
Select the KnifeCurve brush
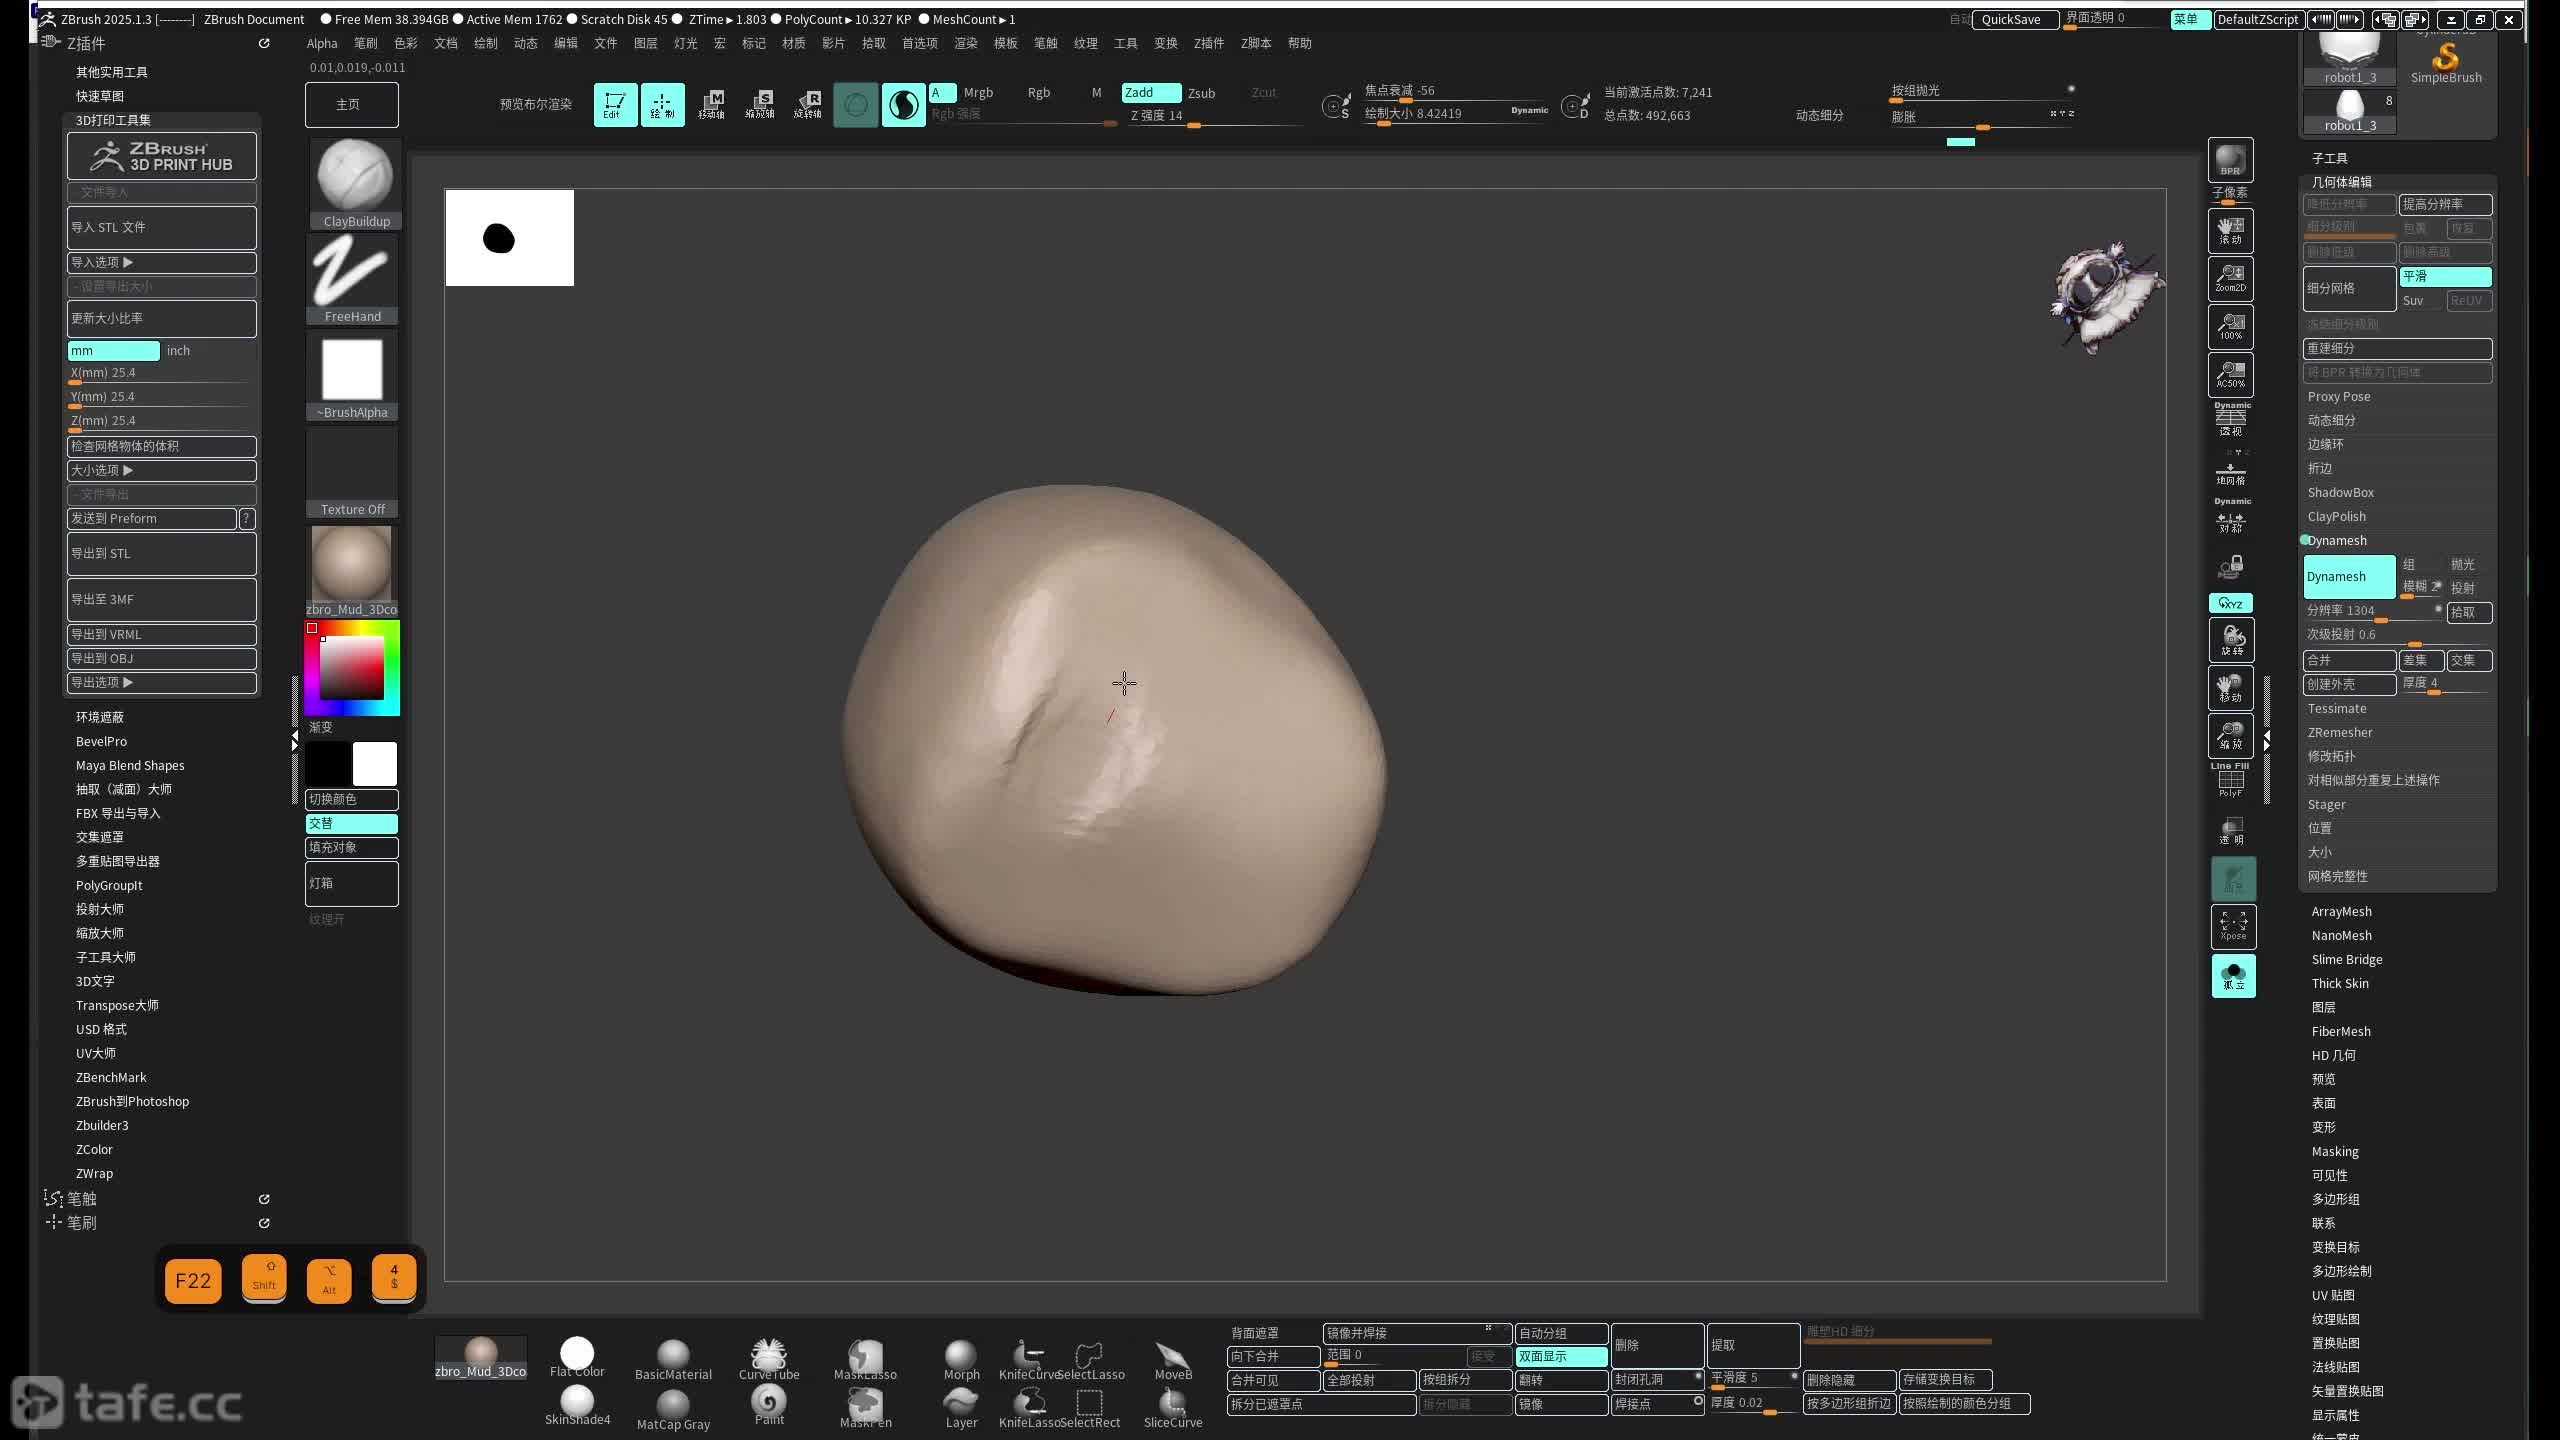click(1029, 1360)
